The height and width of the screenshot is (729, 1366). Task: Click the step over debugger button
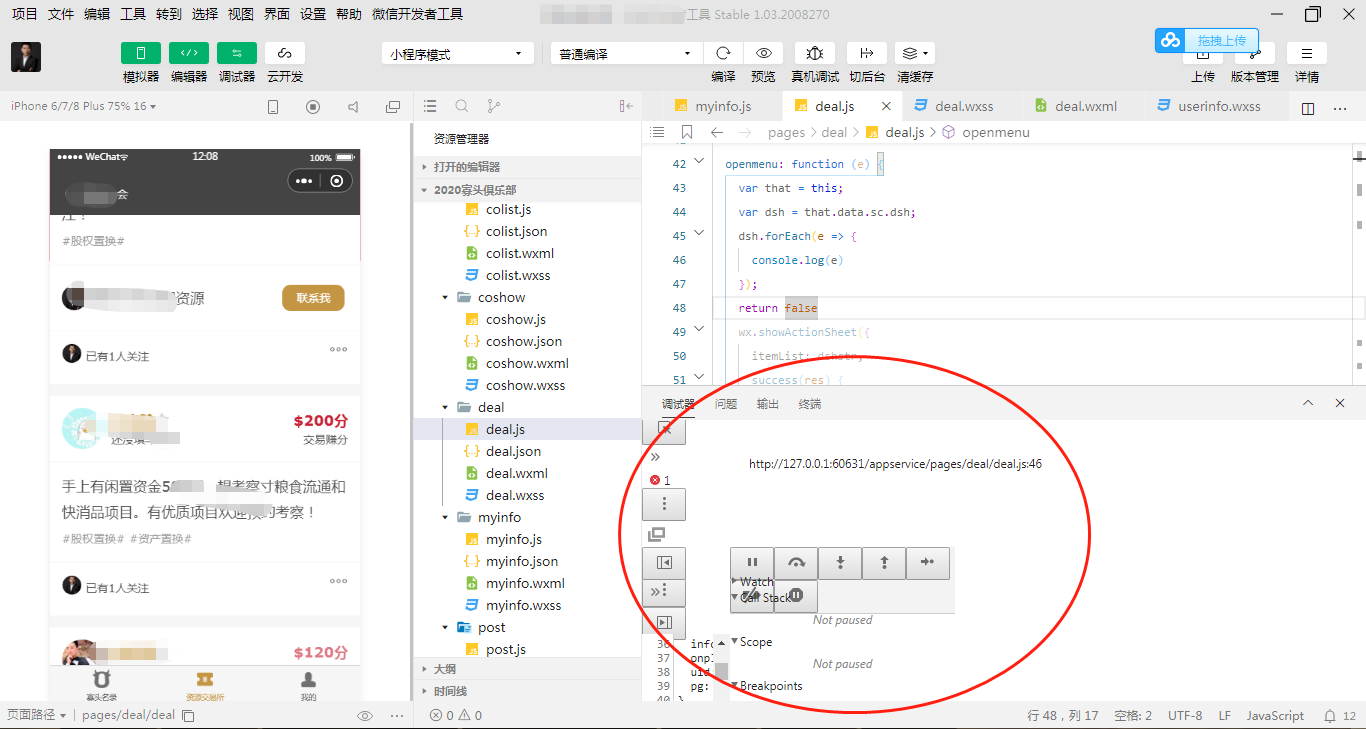796,563
